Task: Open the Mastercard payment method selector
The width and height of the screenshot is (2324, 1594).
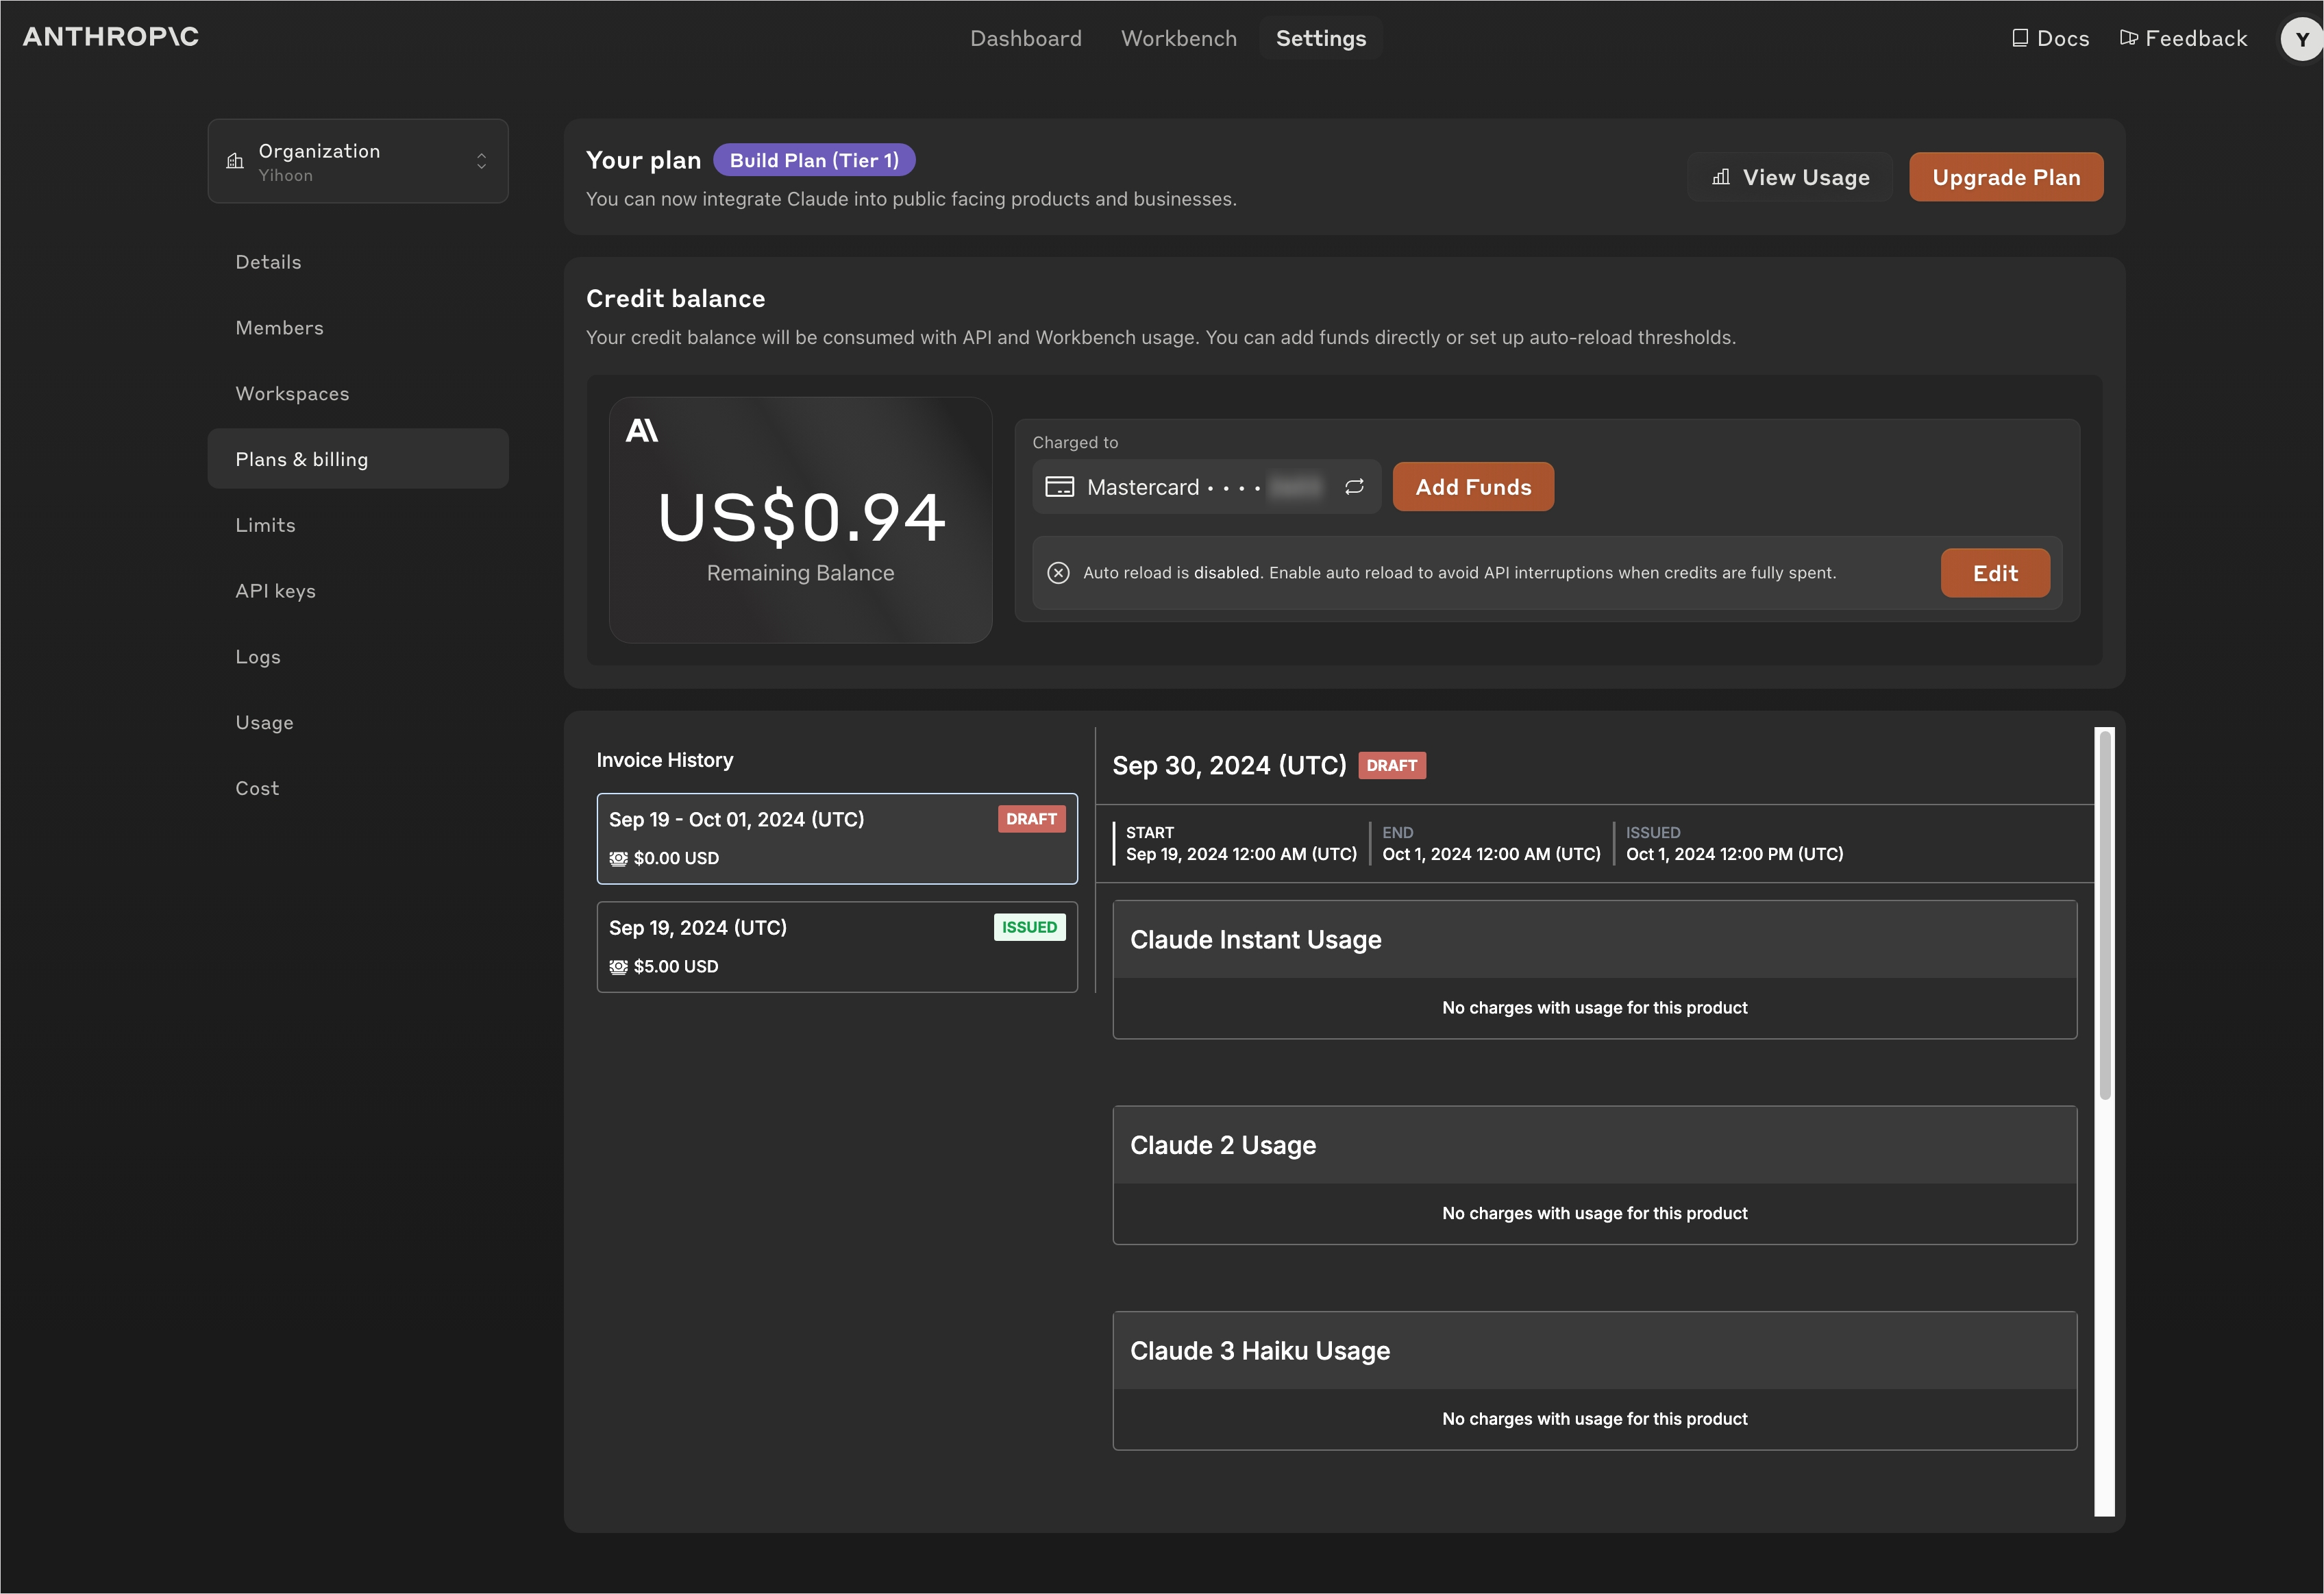Action: [1190, 487]
